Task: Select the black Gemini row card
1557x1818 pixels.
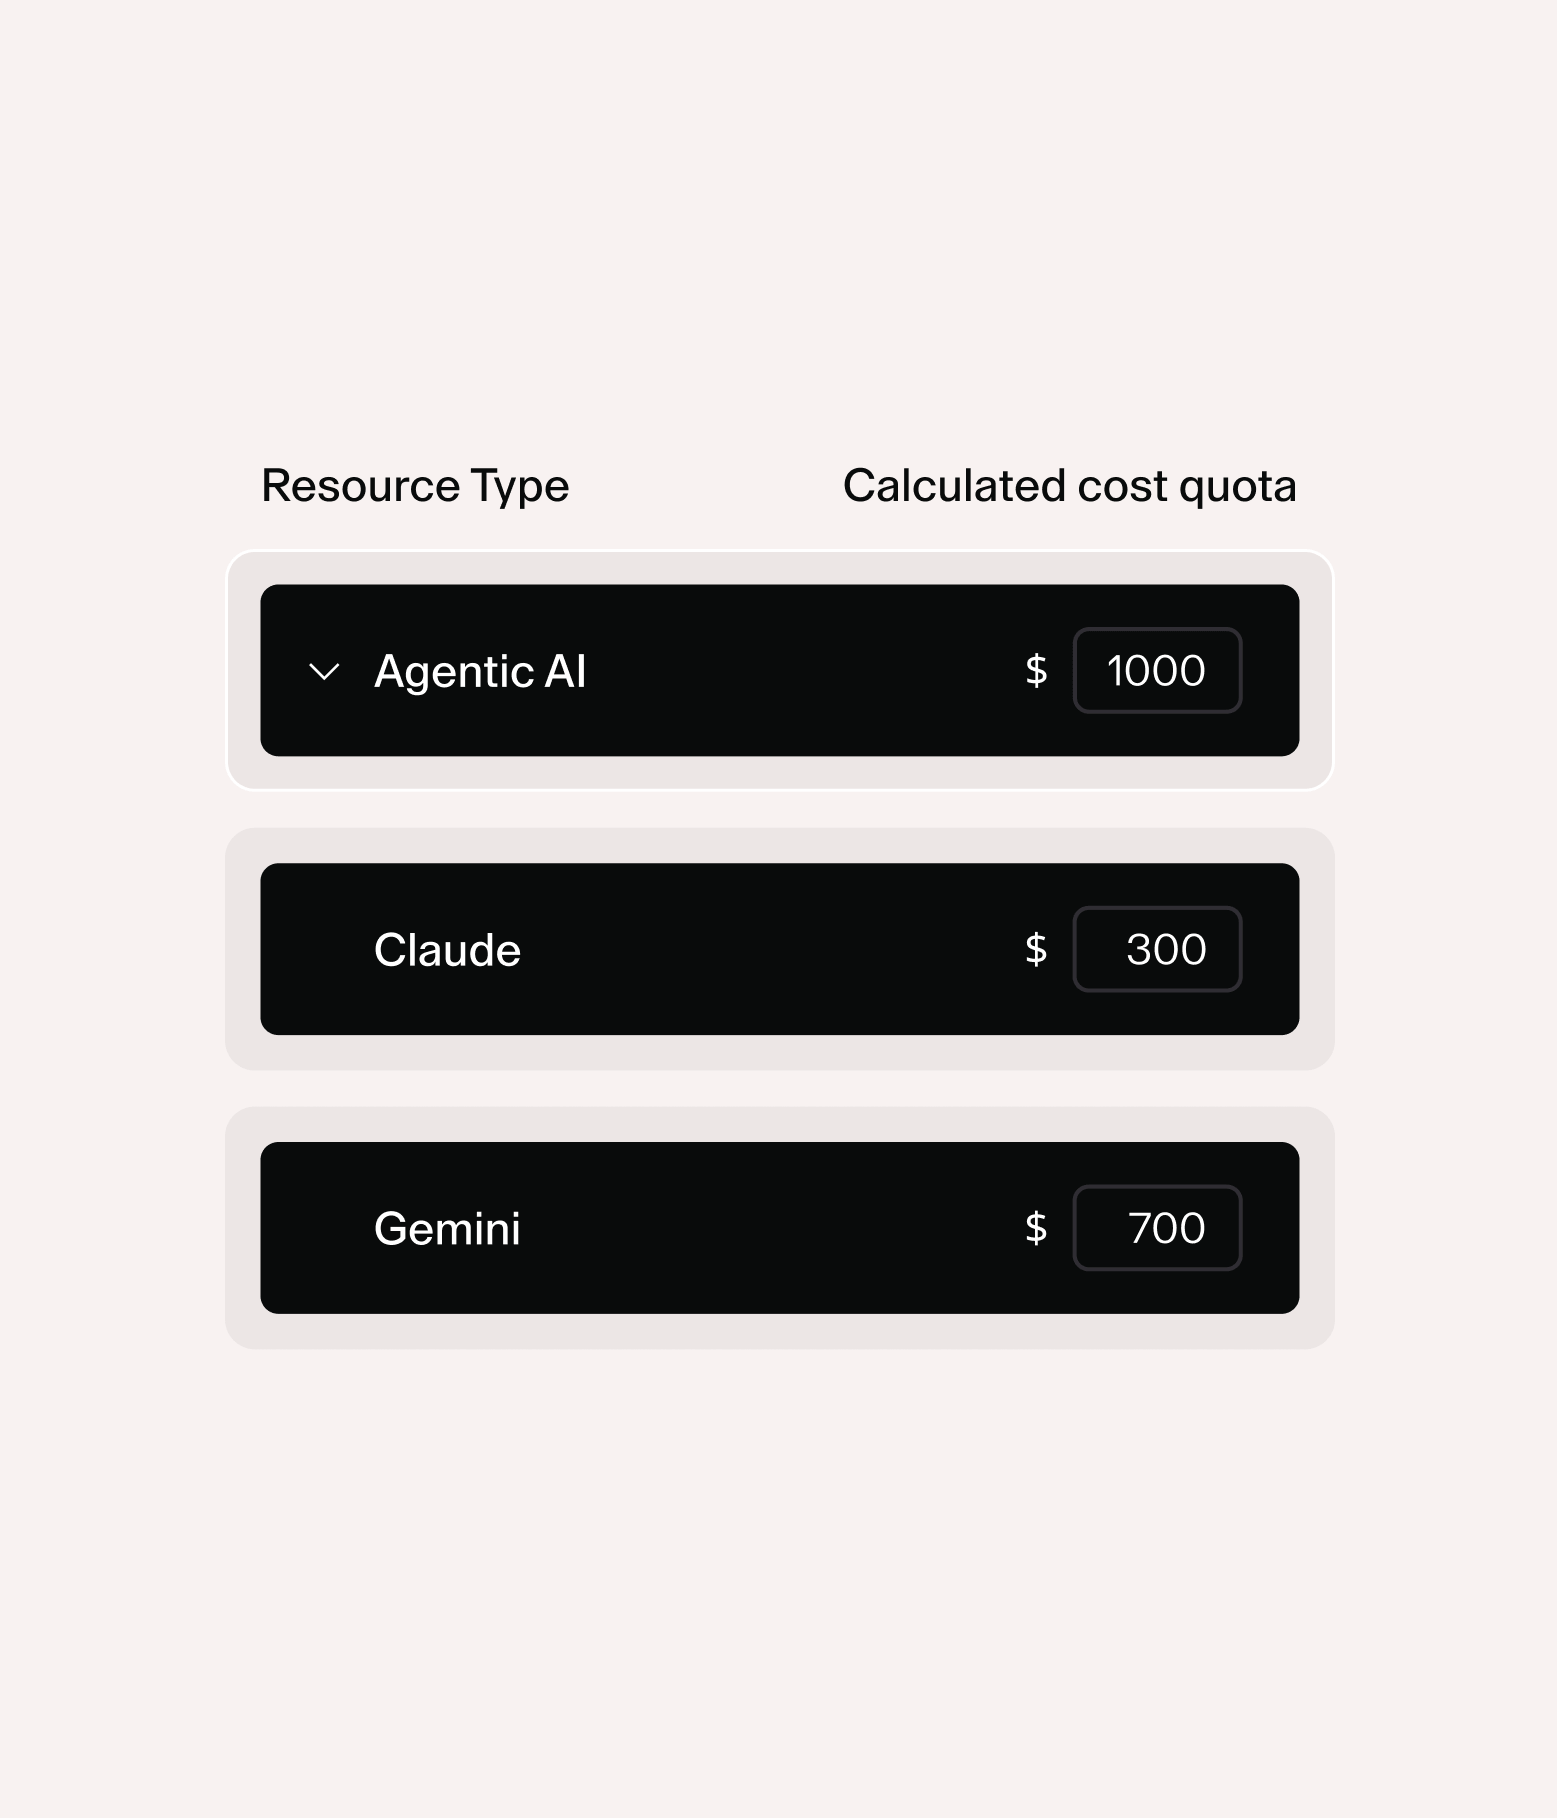Action: [780, 1228]
